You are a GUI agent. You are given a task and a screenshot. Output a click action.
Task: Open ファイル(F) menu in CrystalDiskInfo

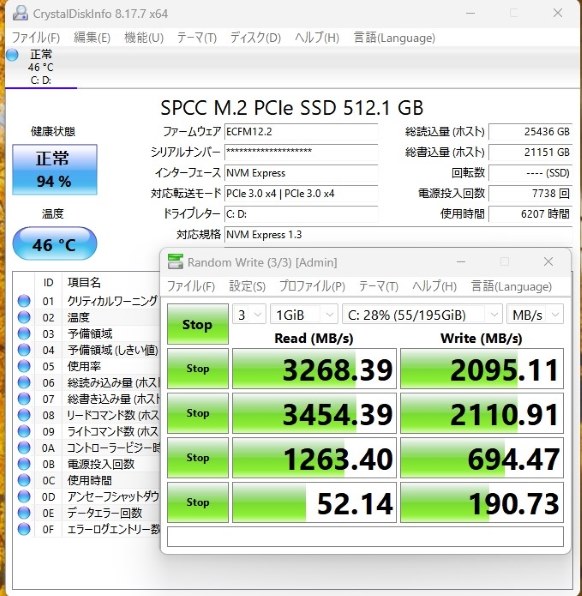pyautogui.click(x=36, y=38)
